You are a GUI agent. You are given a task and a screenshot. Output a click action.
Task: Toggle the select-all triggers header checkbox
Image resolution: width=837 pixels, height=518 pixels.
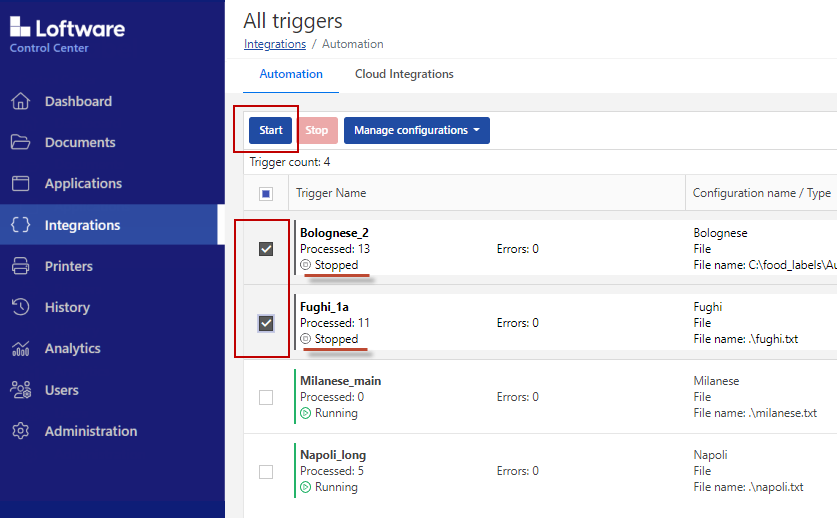pyautogui.click(x=266, y=194)
